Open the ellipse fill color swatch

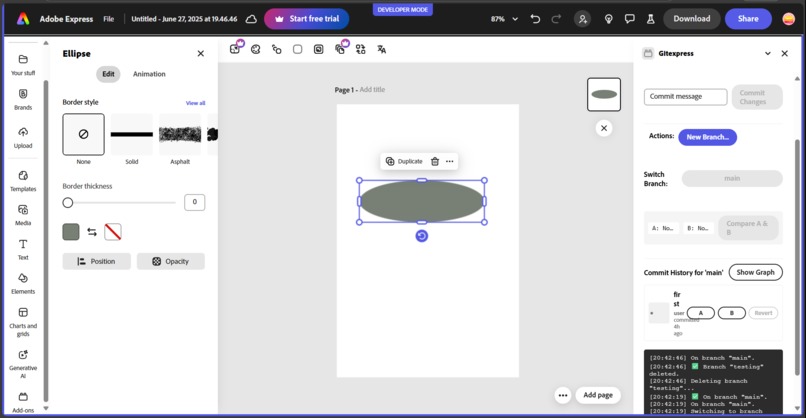pyautogui.click(x=71, y=232)
